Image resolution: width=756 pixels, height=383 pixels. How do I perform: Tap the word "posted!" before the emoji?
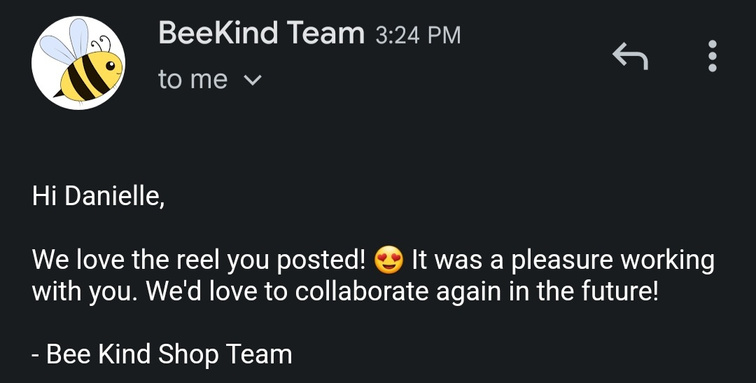click(320, 261)
